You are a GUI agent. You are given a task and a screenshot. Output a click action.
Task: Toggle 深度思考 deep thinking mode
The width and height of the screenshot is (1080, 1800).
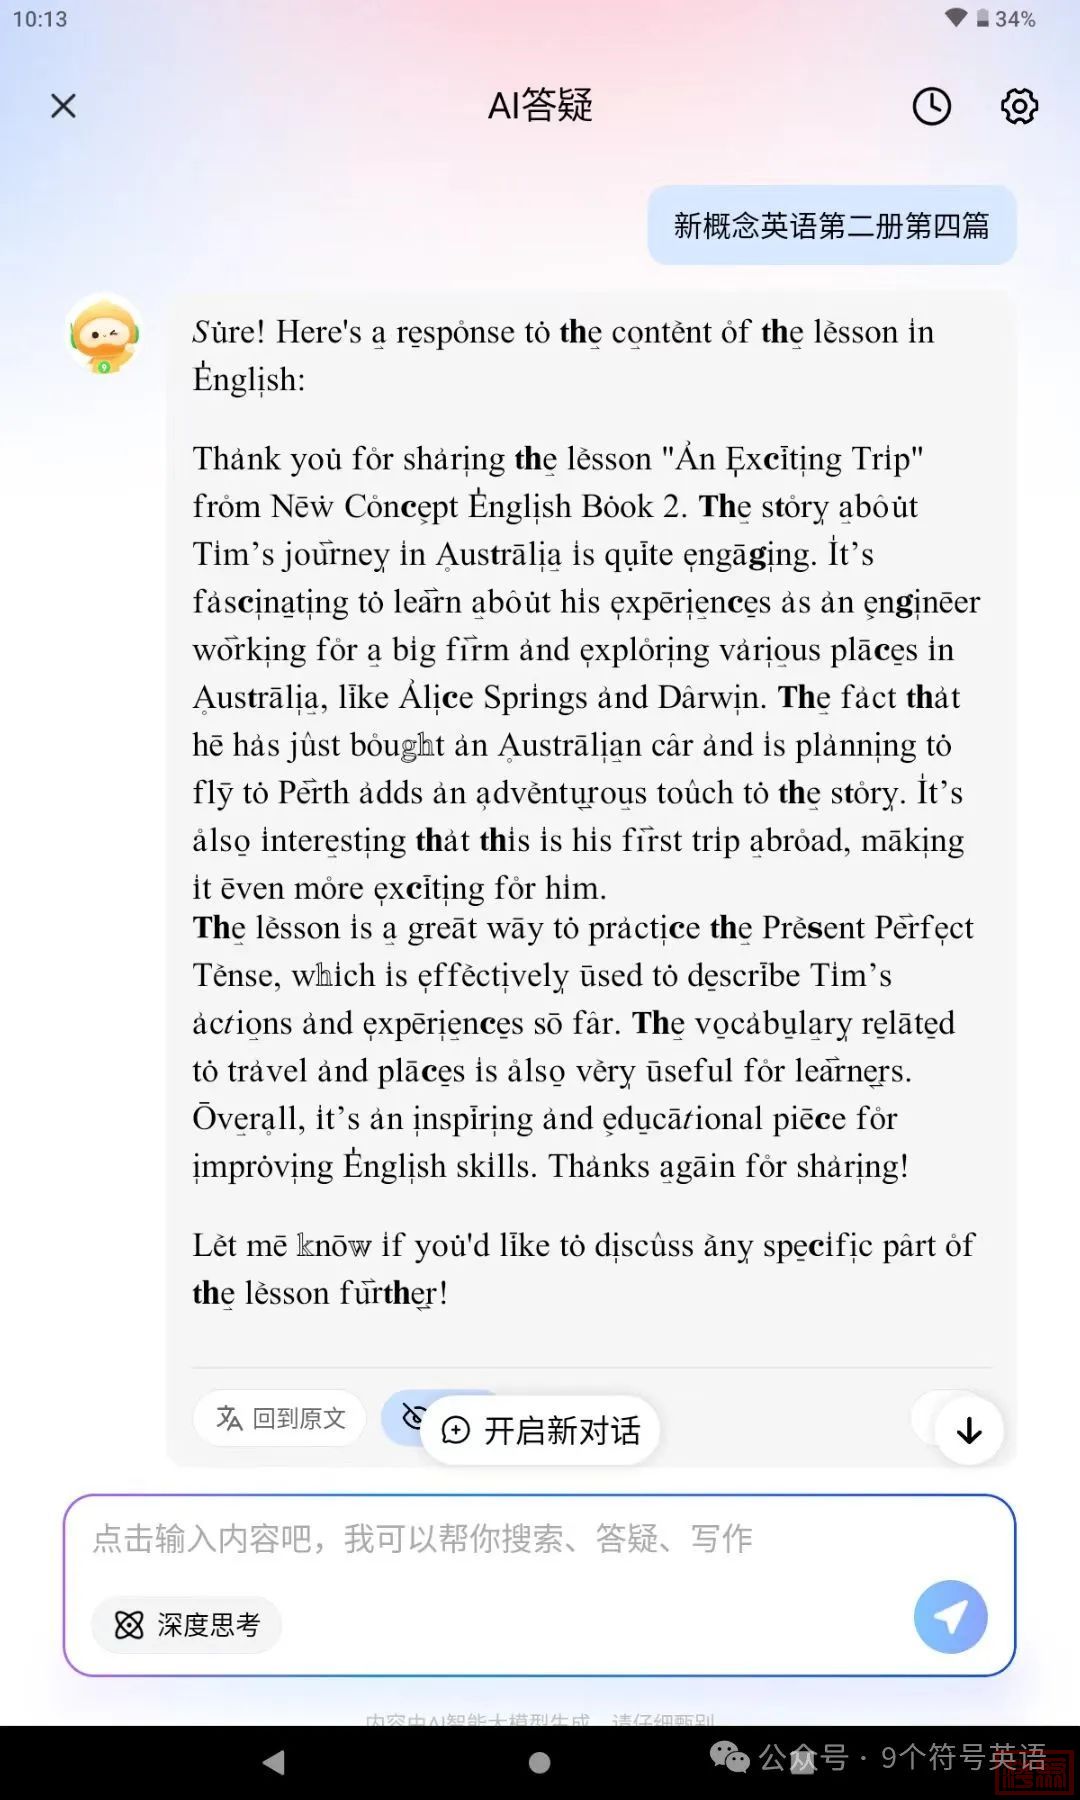coord(187,1625)
